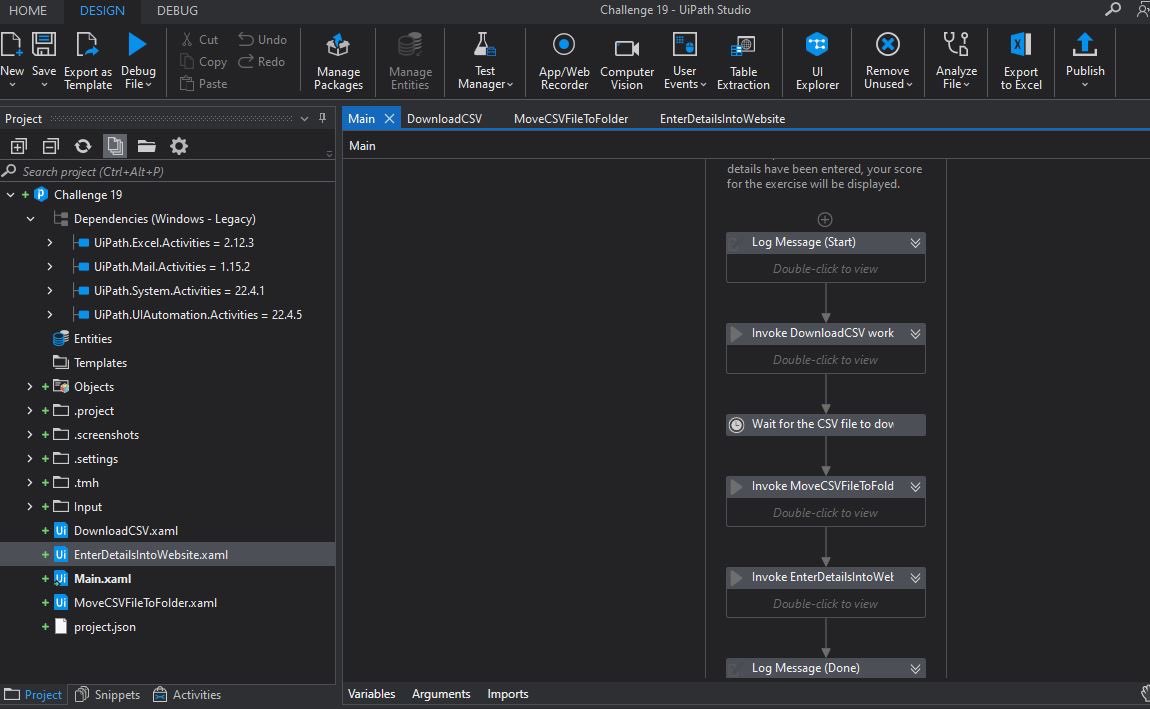Click the search icon in title bar
Image resolution: width=1150 pixels, height=709 pixels.
[x=1113, y=10]
